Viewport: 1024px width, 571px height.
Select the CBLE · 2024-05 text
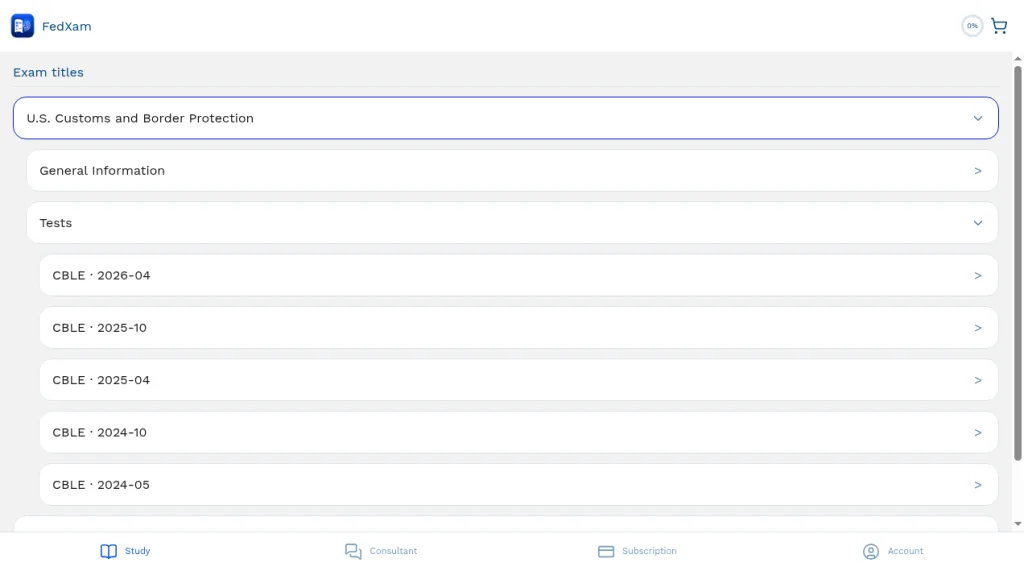(101, 485)
